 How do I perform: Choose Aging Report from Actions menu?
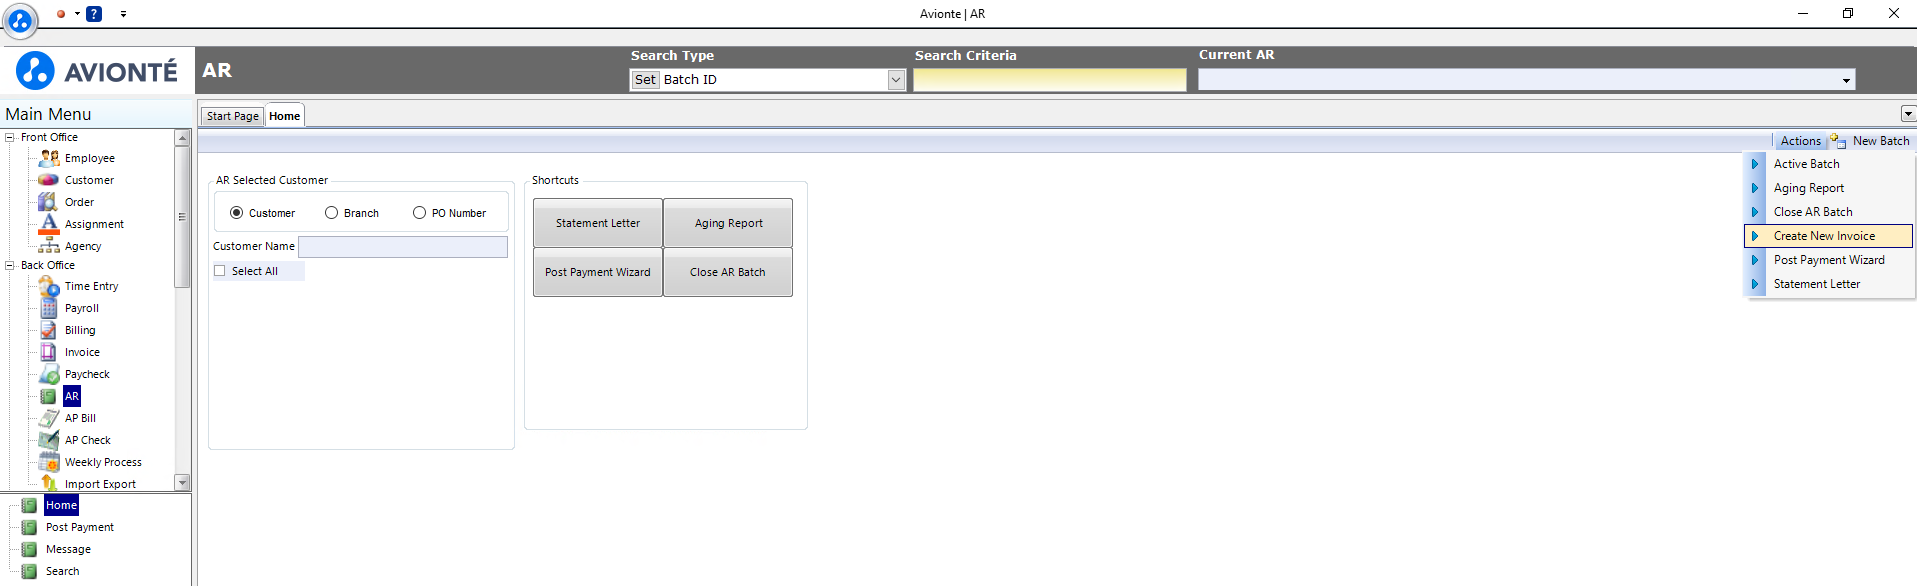pyautogui.click(x=1829, y=188)
